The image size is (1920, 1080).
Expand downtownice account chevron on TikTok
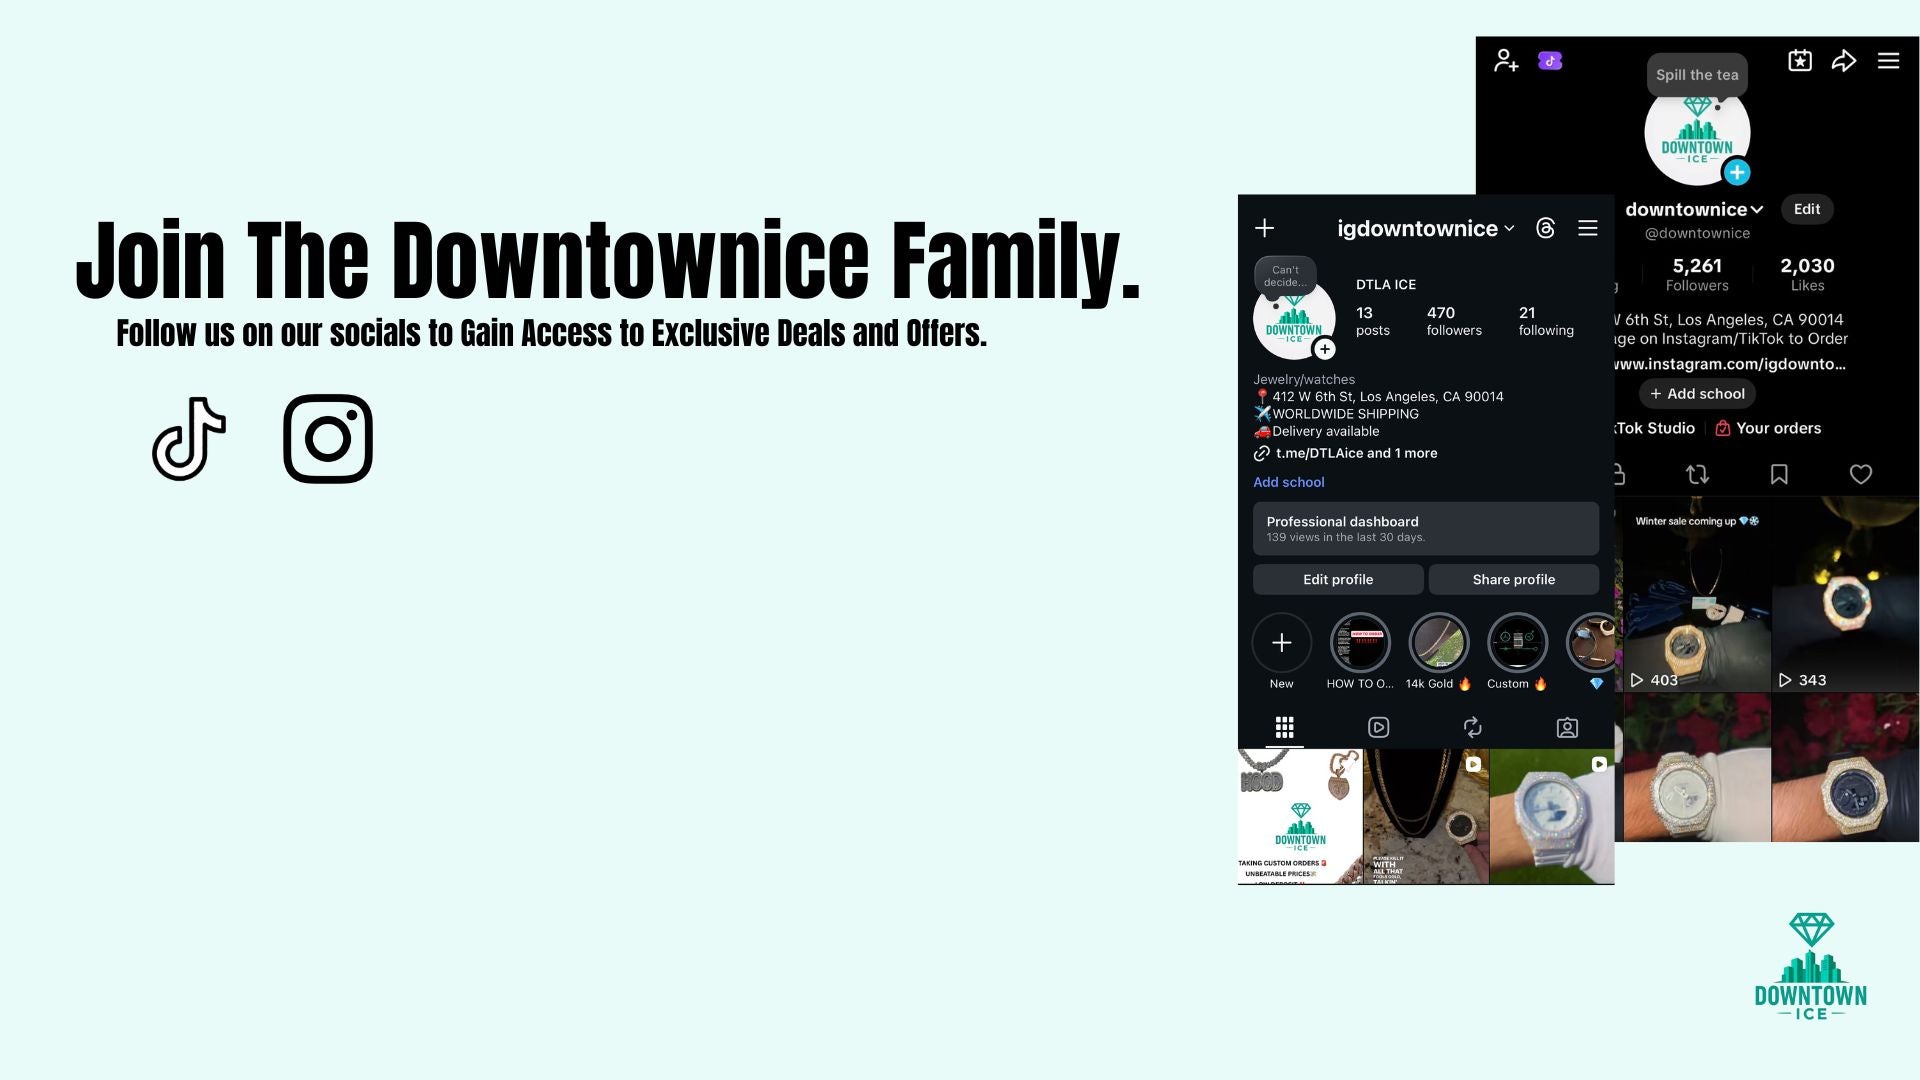[1757, 210]
